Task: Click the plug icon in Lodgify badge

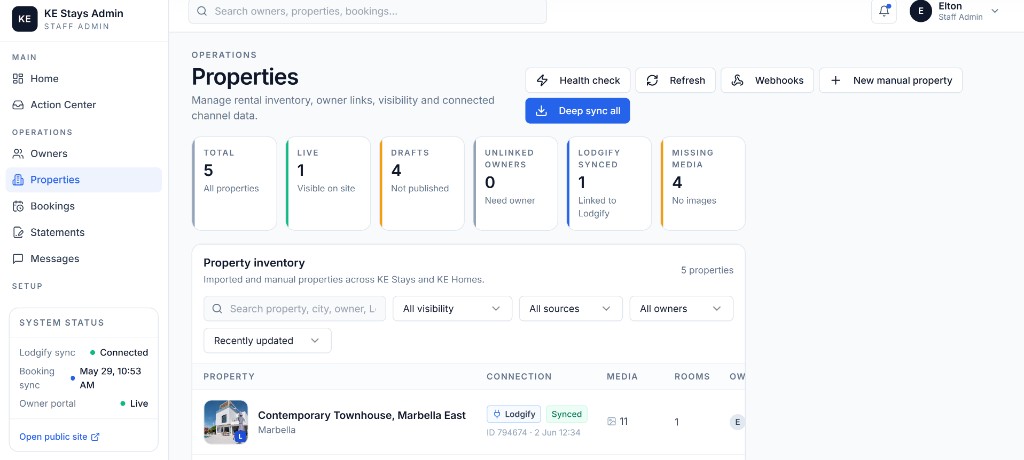Action: coord(497,414)
